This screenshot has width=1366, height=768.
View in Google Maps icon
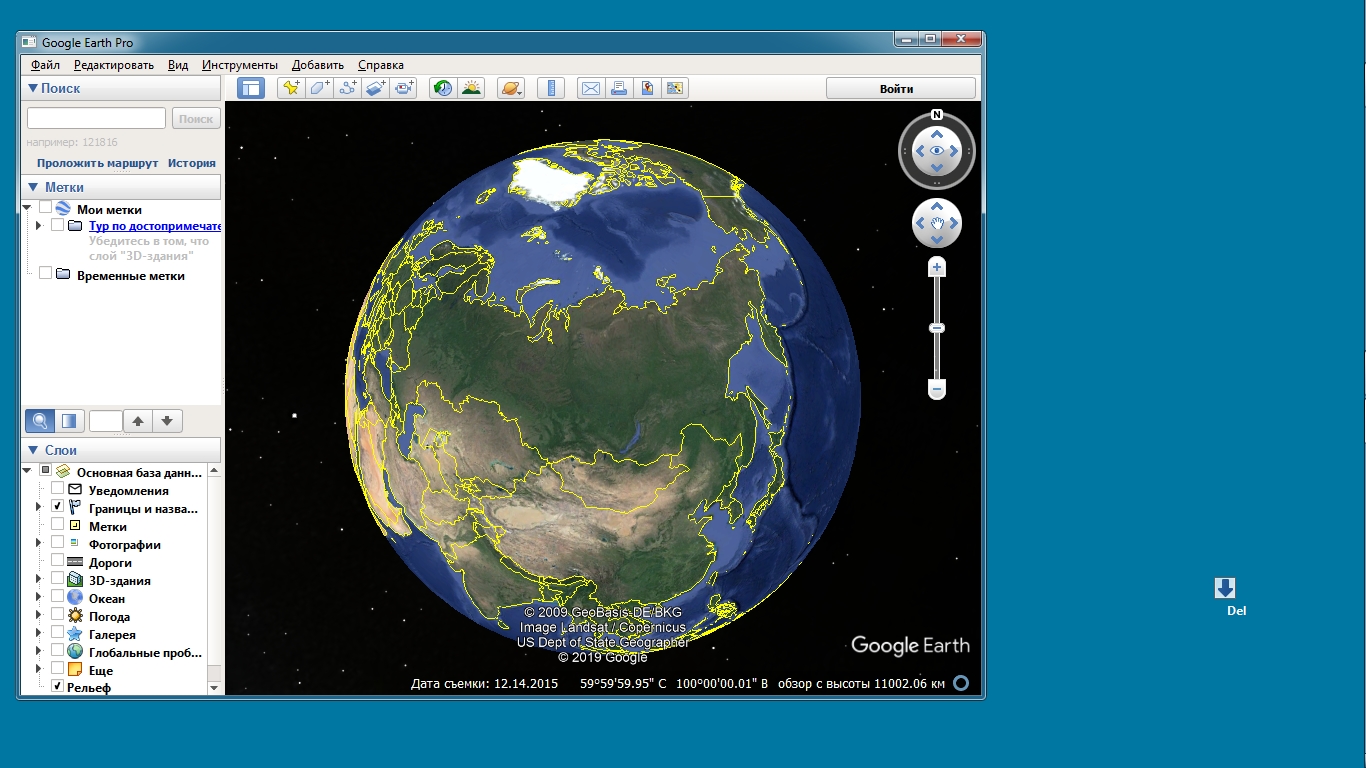(x=675, y=88)
